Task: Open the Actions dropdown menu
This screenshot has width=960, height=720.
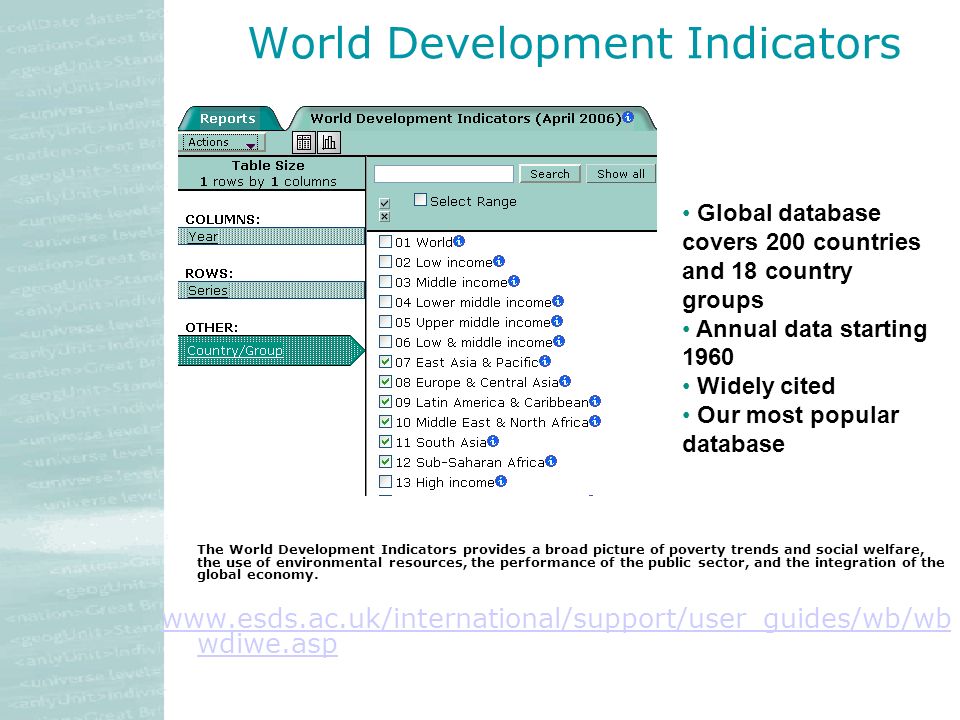Action: click(x=223, y=143)
